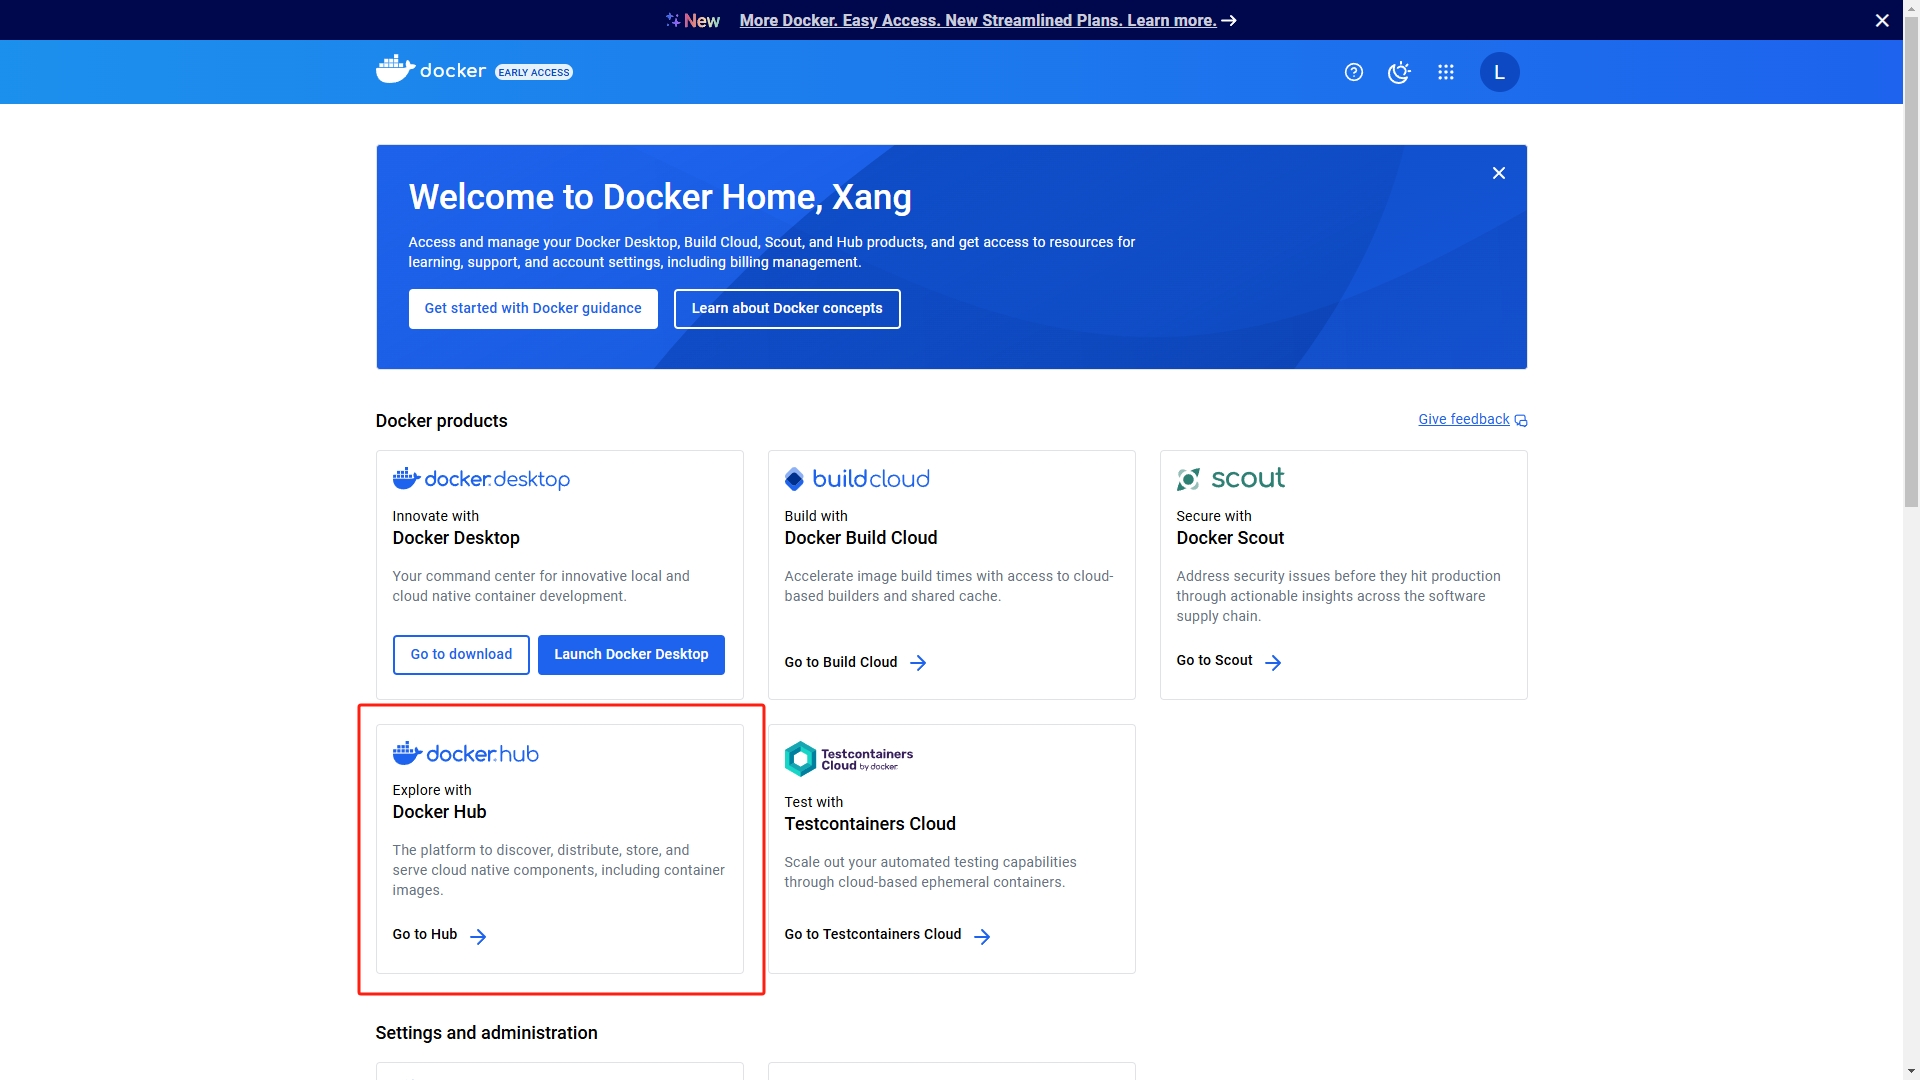
Task: Click the Docker products heading
Action: 441,421
